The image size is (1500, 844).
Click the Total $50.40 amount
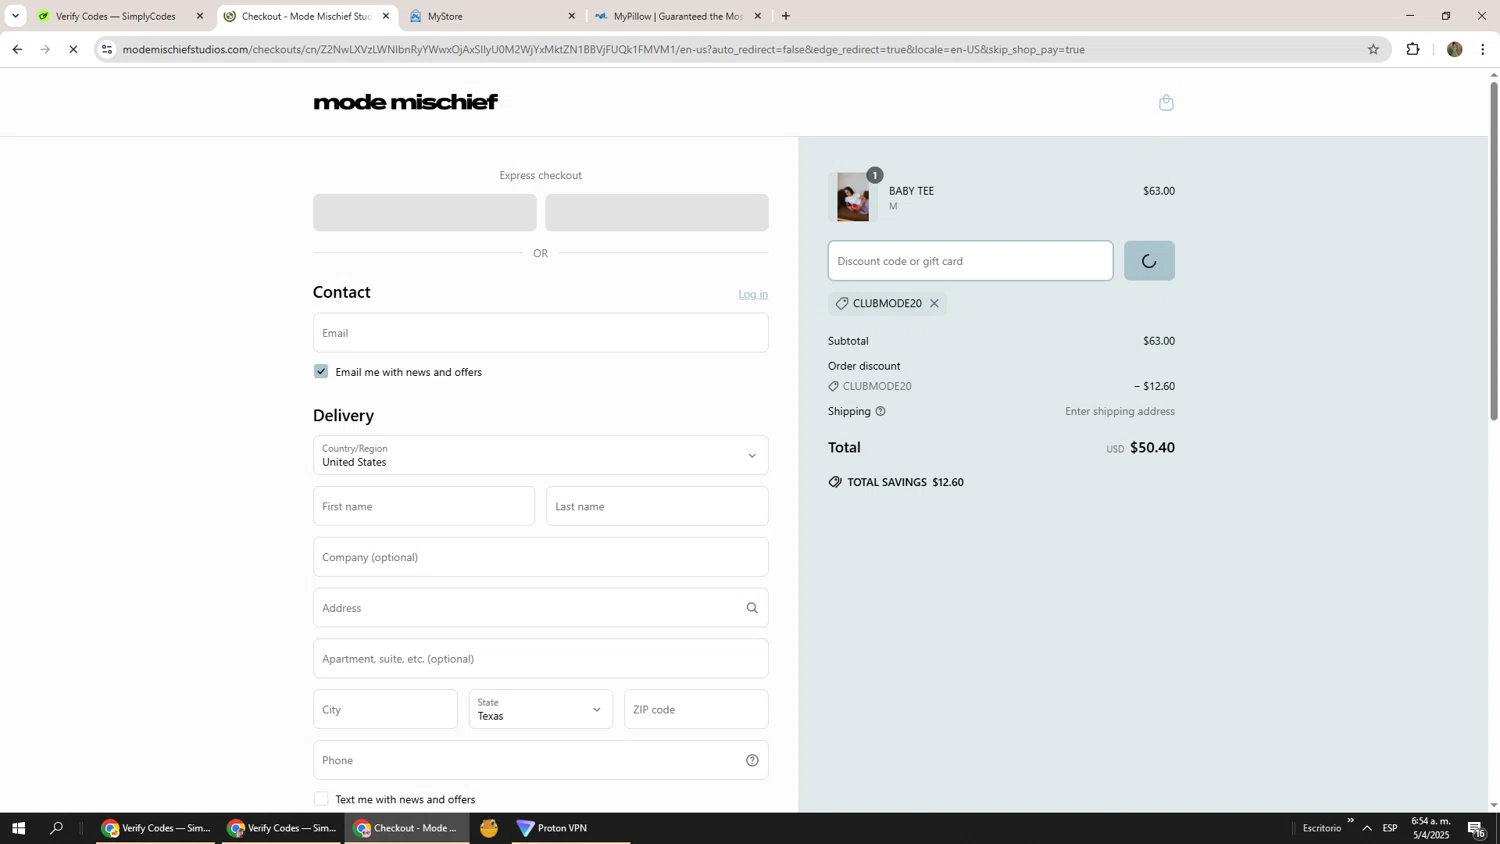tap(1152, 447)
